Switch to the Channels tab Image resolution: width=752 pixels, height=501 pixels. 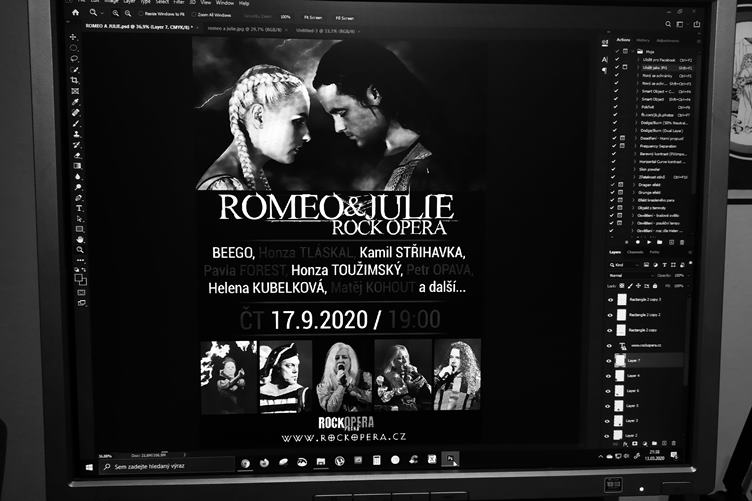tap(635, 252)
